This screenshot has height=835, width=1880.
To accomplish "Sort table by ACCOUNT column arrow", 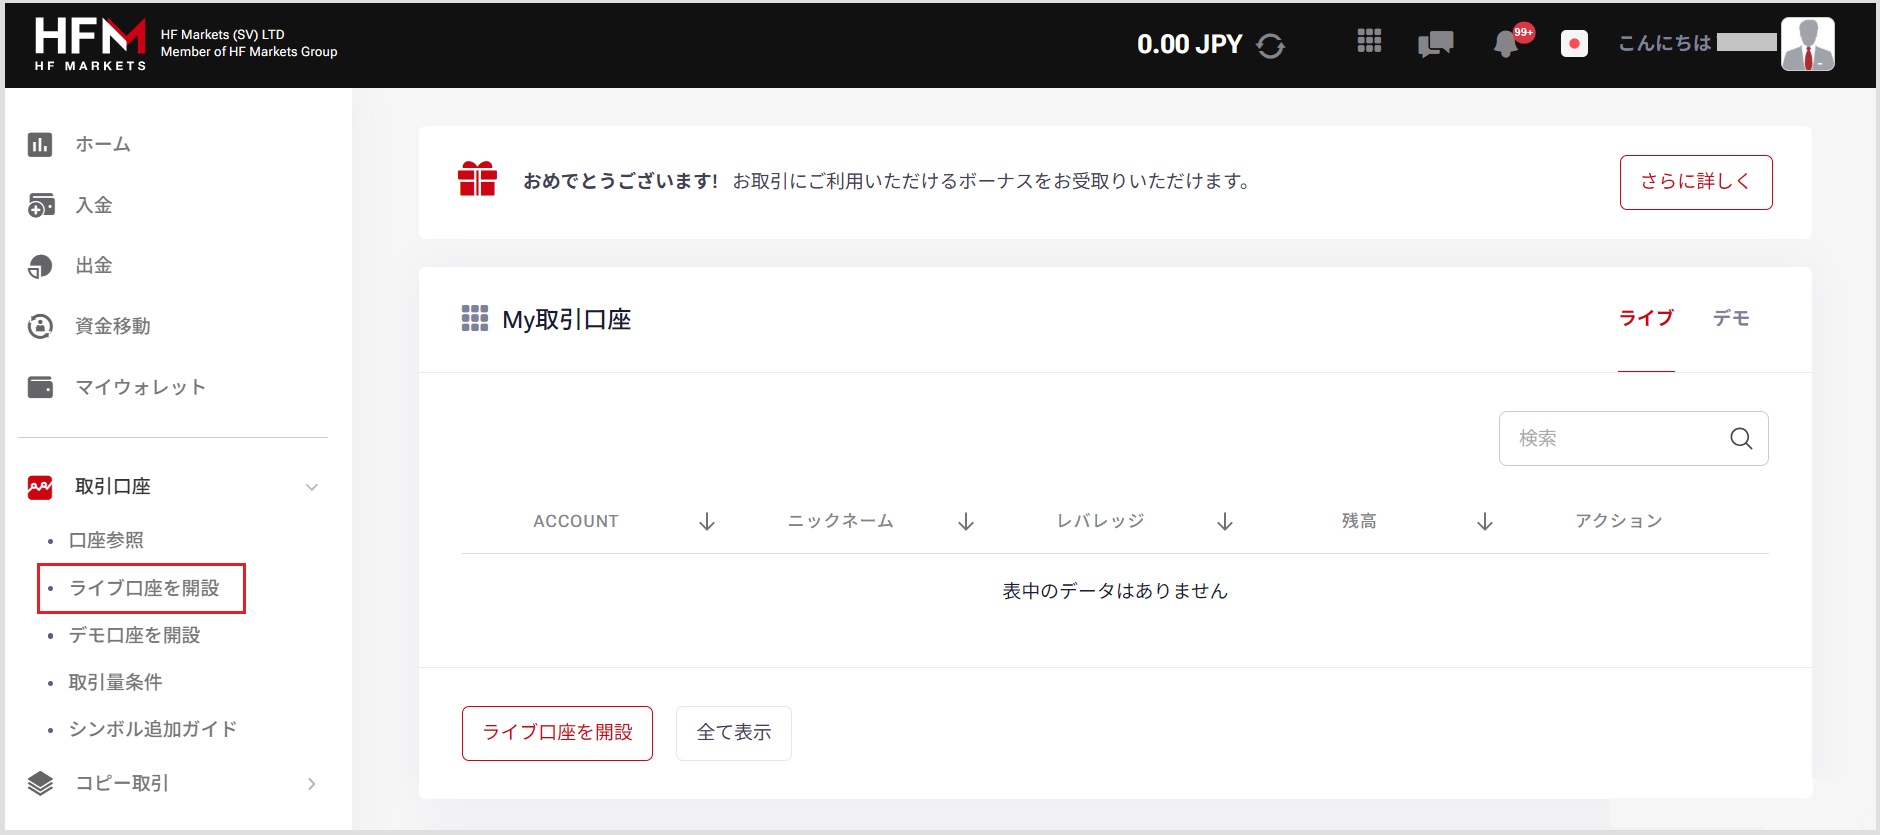I will 707,522.
